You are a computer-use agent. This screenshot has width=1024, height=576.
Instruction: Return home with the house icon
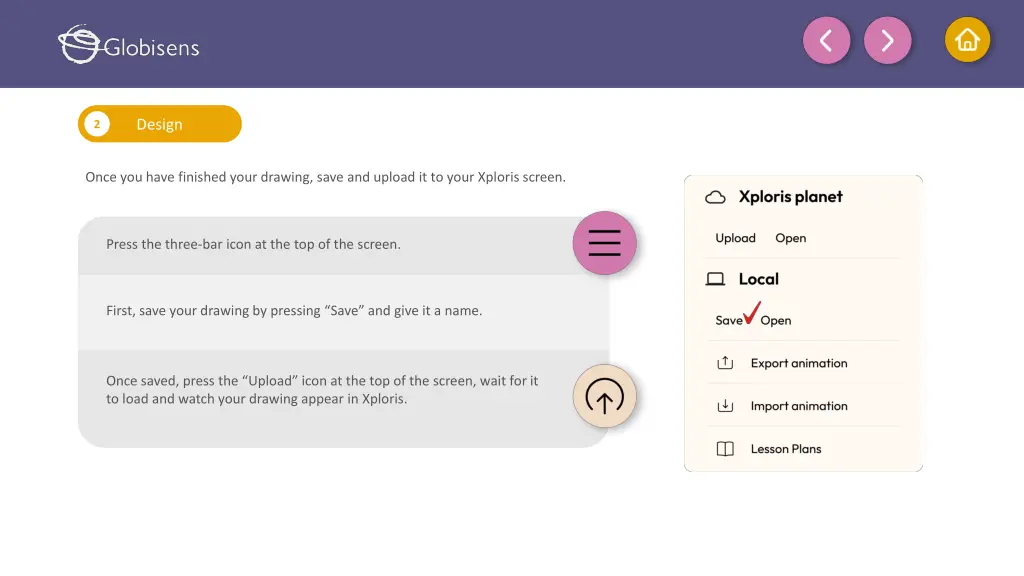[967, 40]
